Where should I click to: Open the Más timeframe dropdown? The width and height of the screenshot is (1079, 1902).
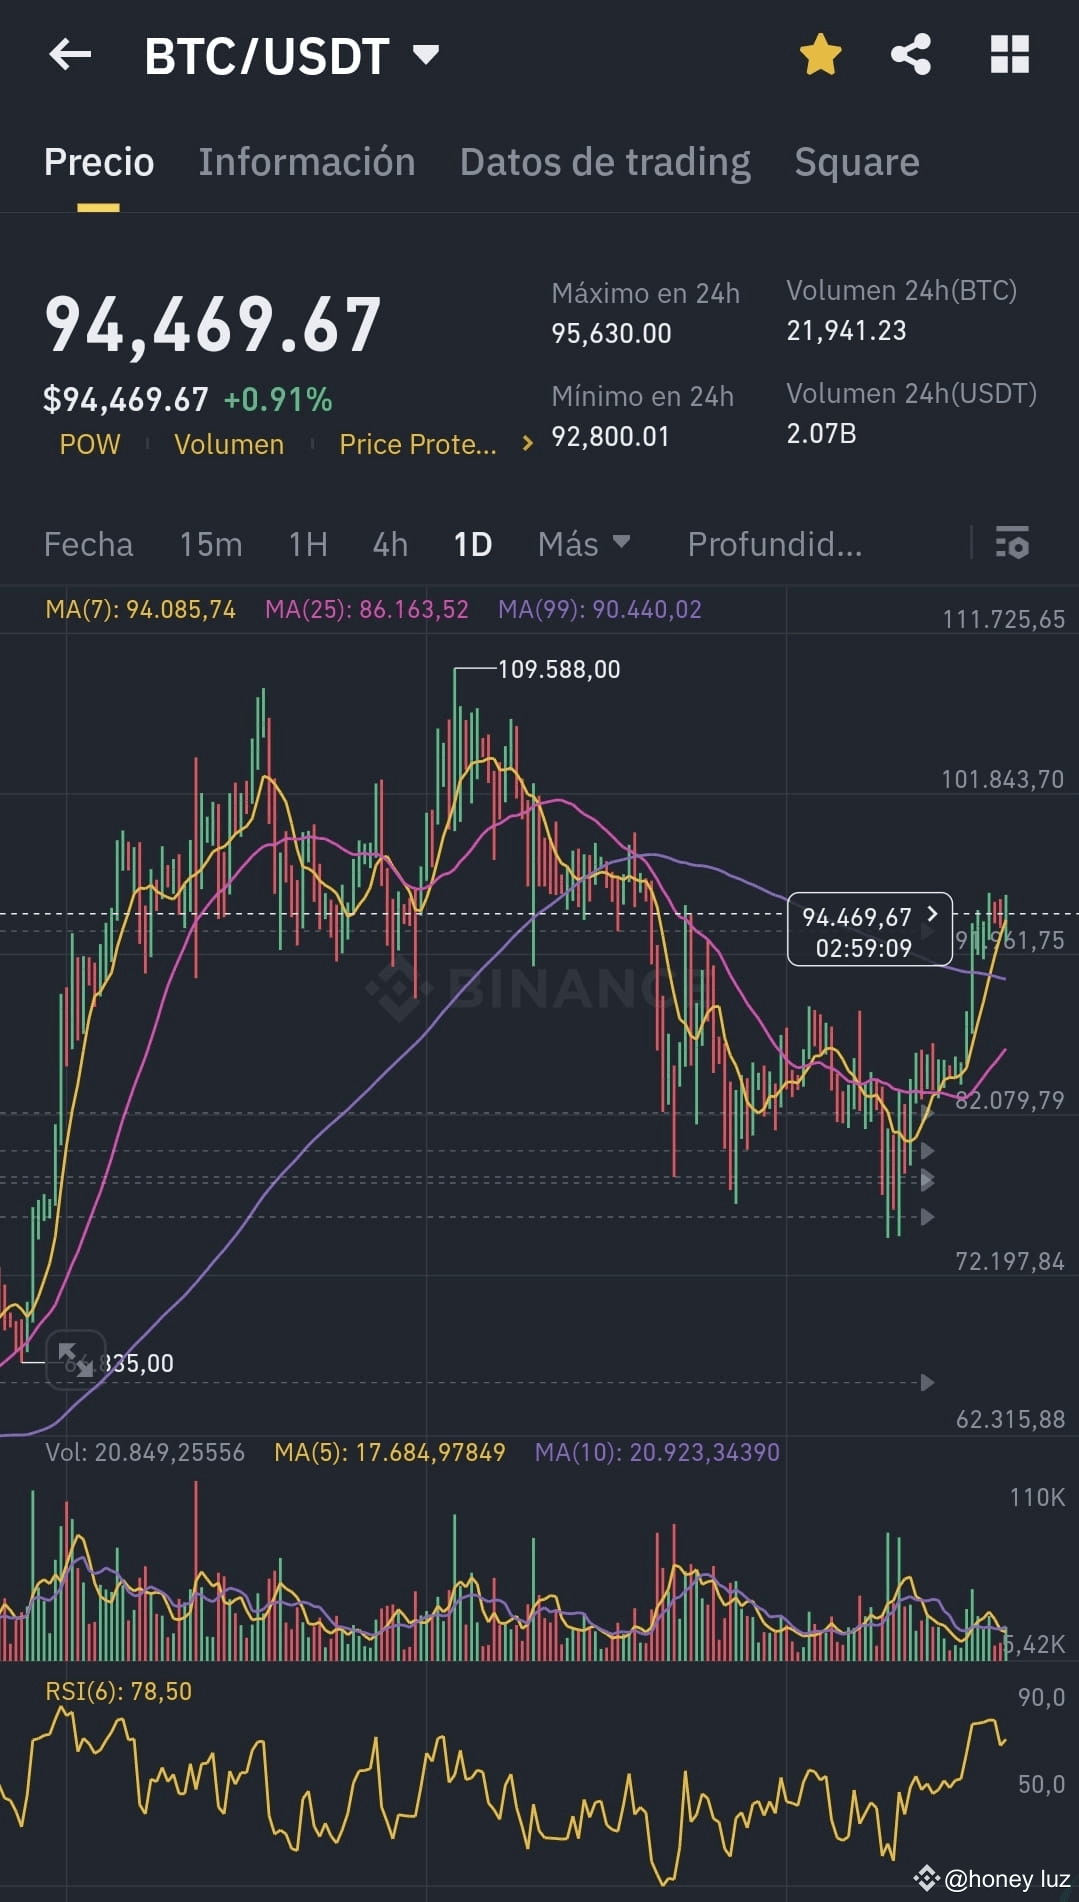584,544
